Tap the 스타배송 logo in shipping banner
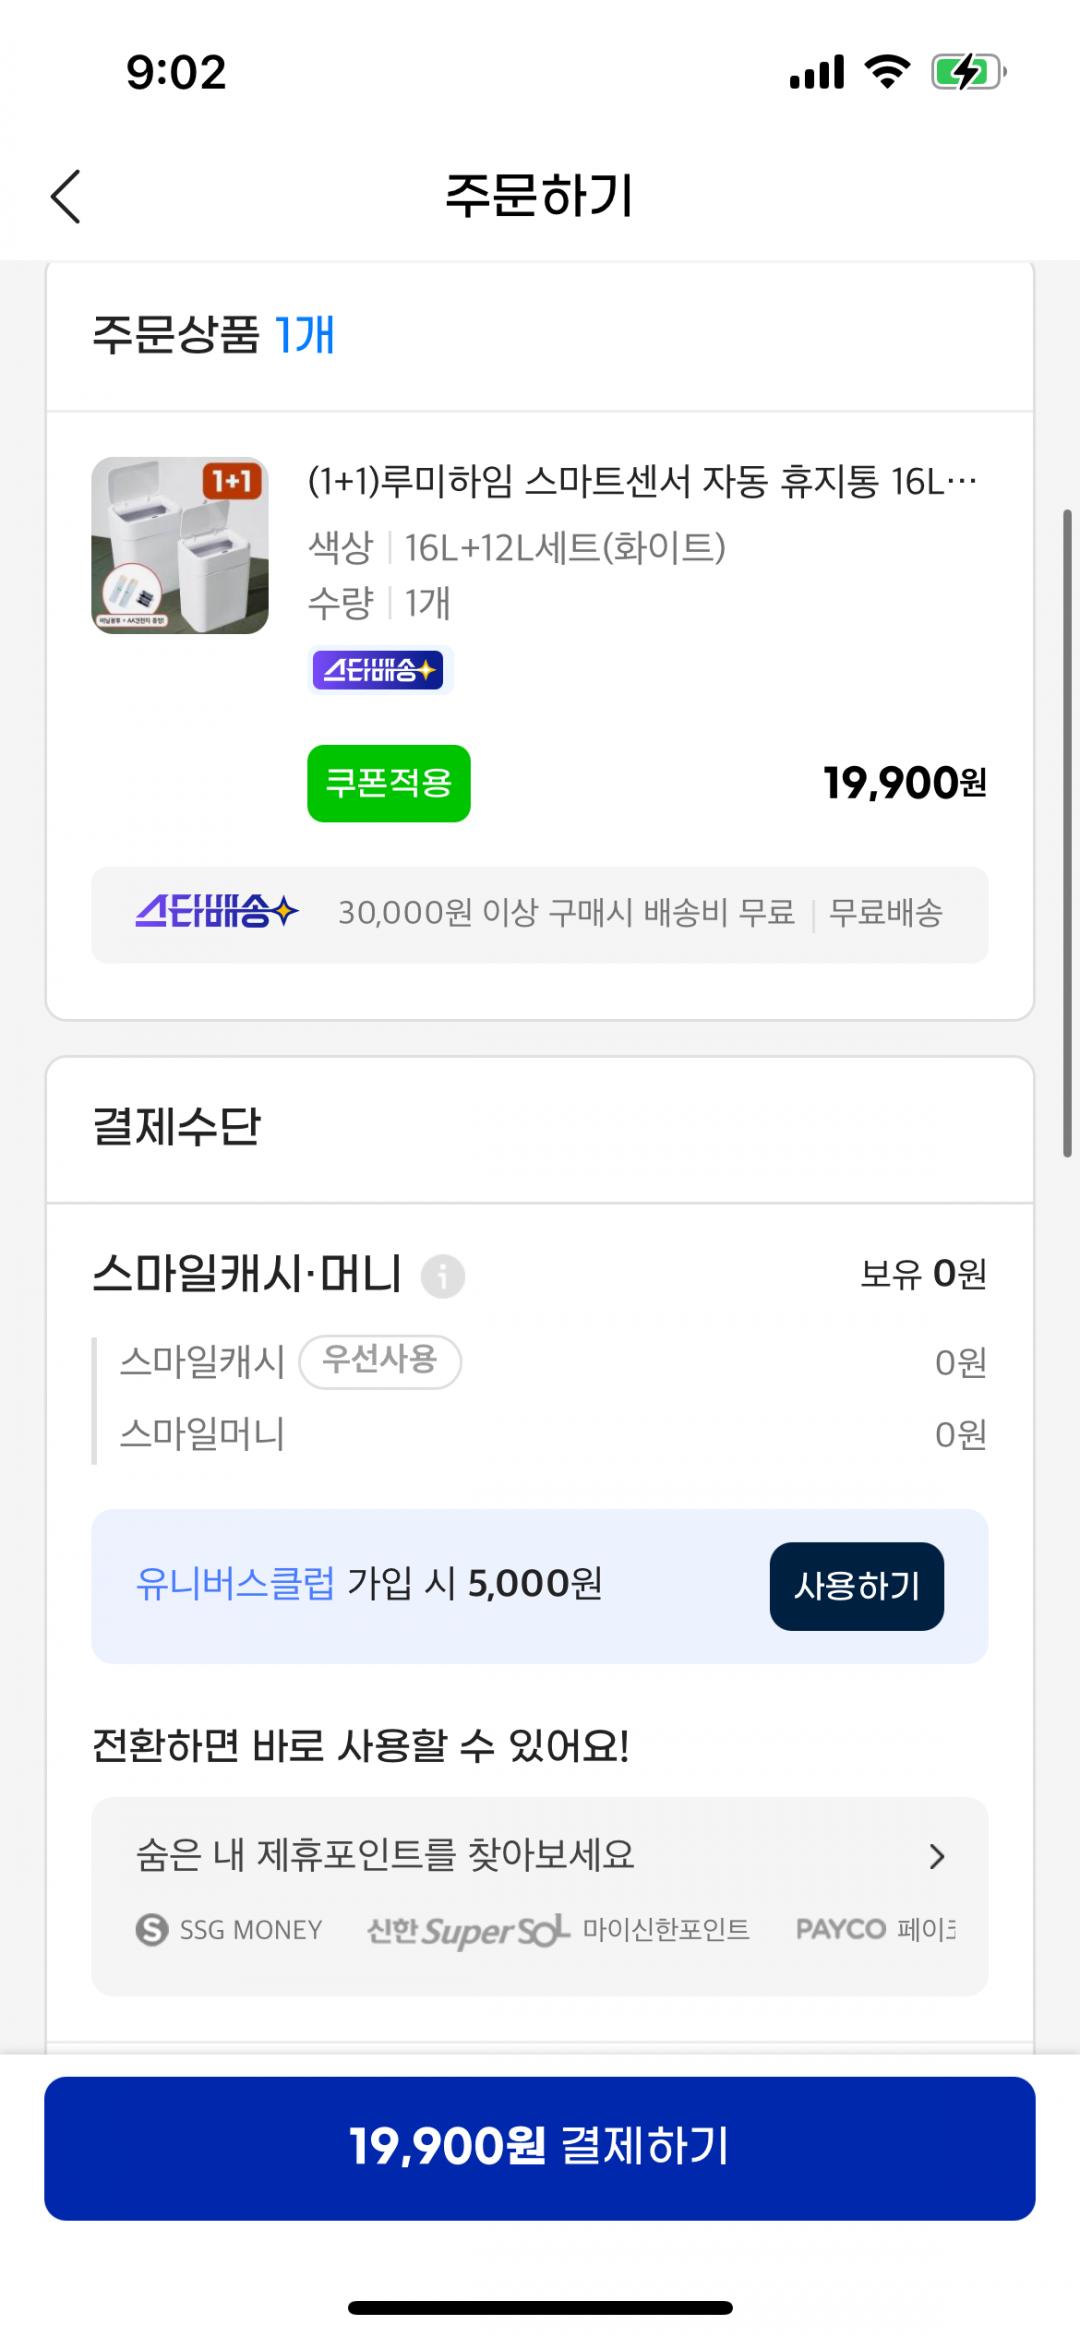This screenshot has height=2337, width=1080. coord(216,912)
